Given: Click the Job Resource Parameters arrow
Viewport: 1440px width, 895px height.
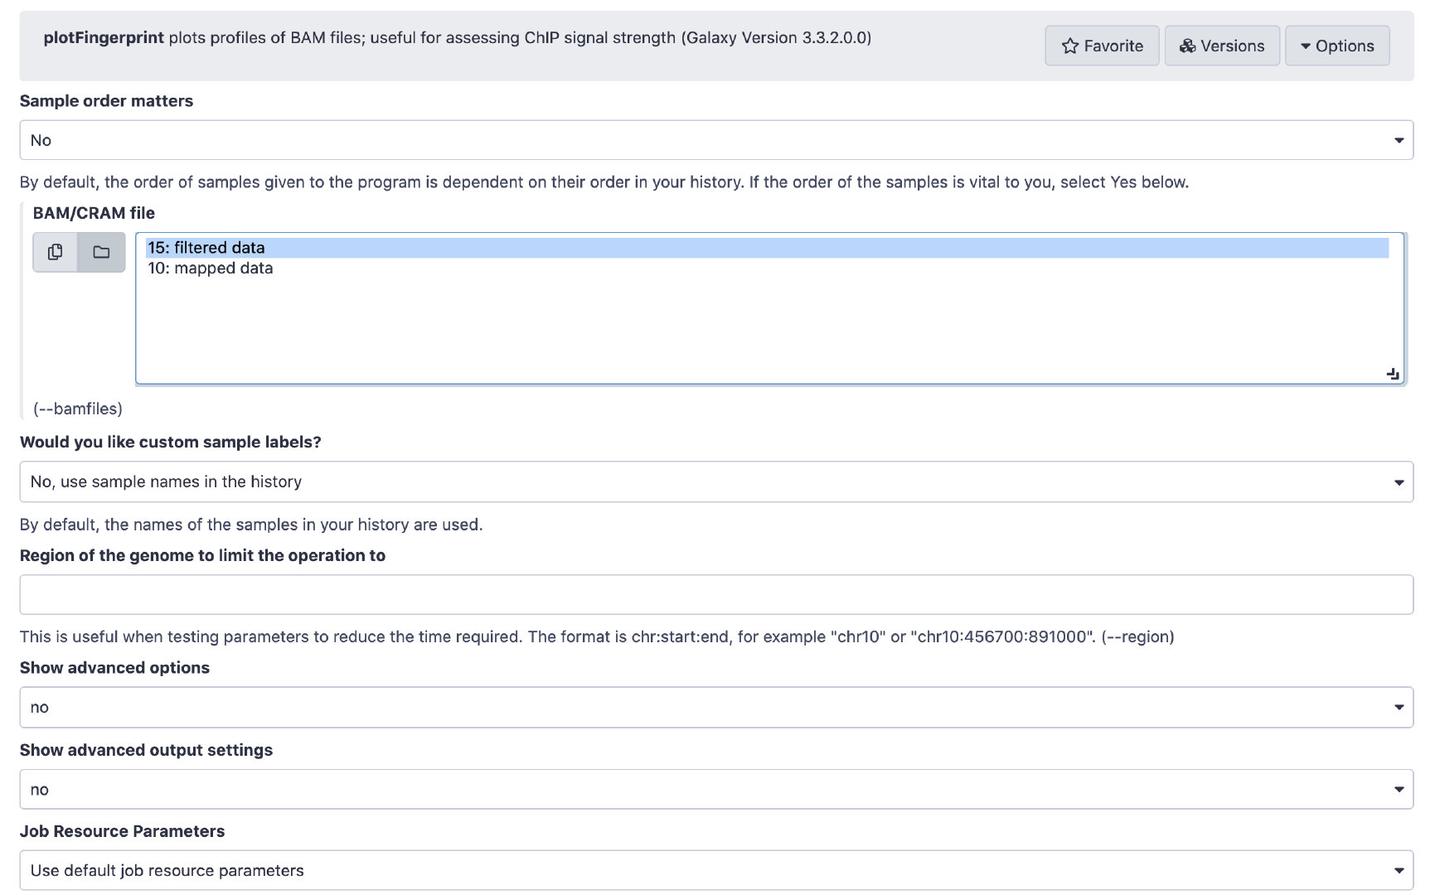Looking at the screenshot, I should (1398, 871).
